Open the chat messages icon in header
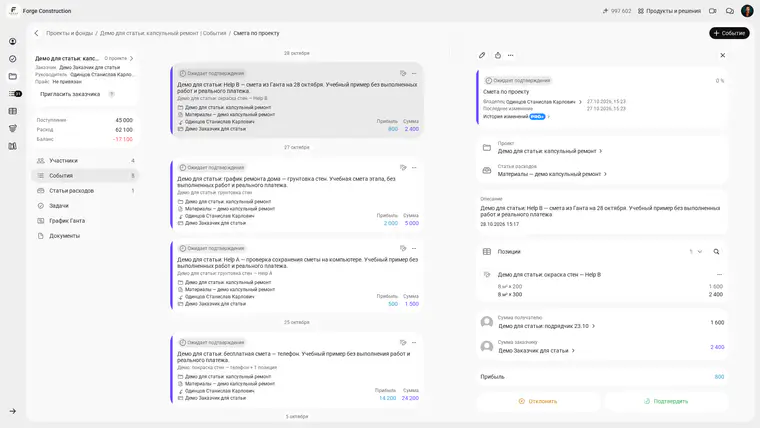Image resolution: width=760 pixels, height=428 pixels. tap(729, 11)
